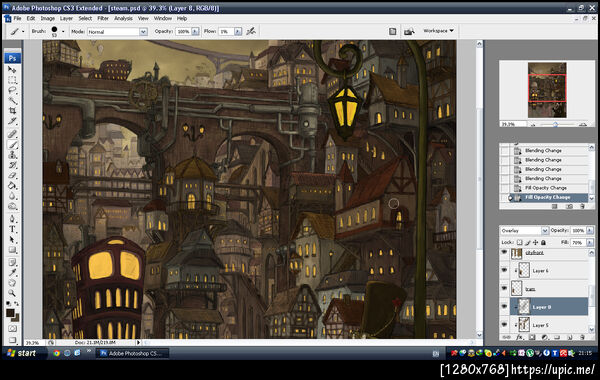The image size is (600, 380).
Task: Open the Workspace dropdown
Action: click(438, 31)
